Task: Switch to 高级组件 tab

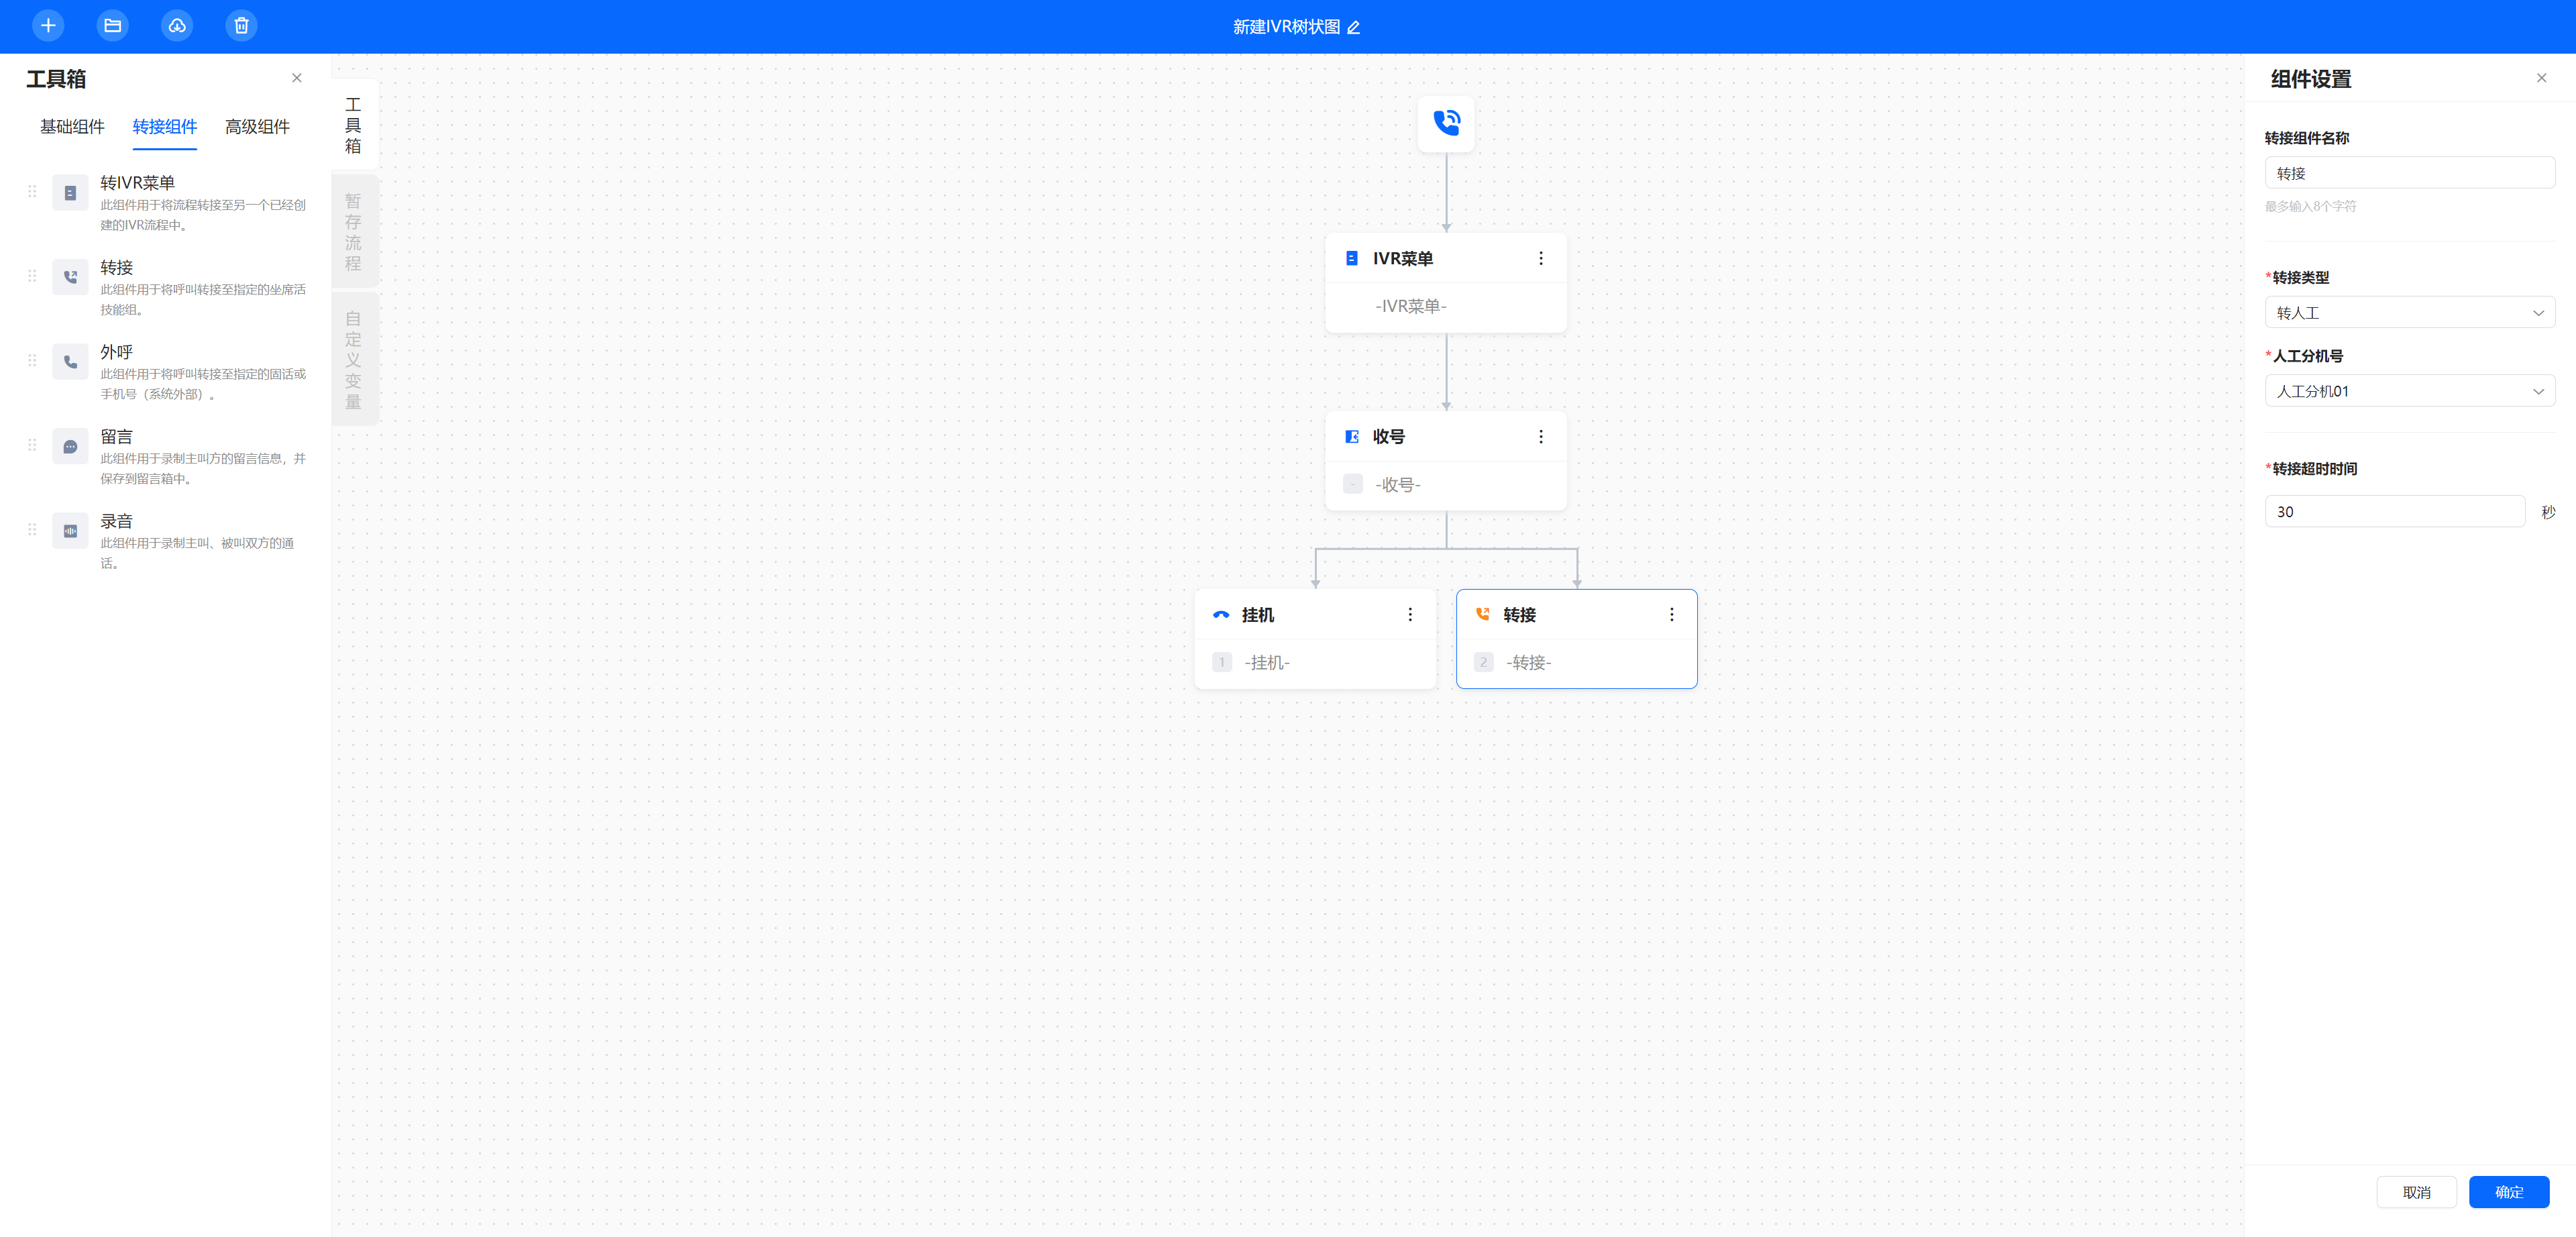Action: click(257, 127)
